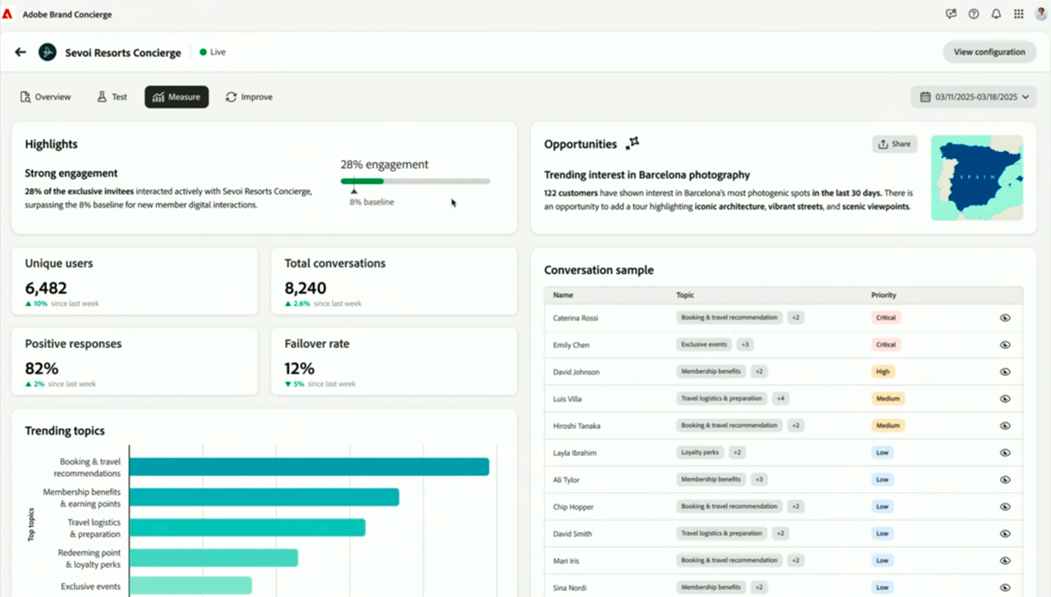Sort table by Name column header
The height and width of the screenshot is (597, 1051).
click(x=563, y=295)
